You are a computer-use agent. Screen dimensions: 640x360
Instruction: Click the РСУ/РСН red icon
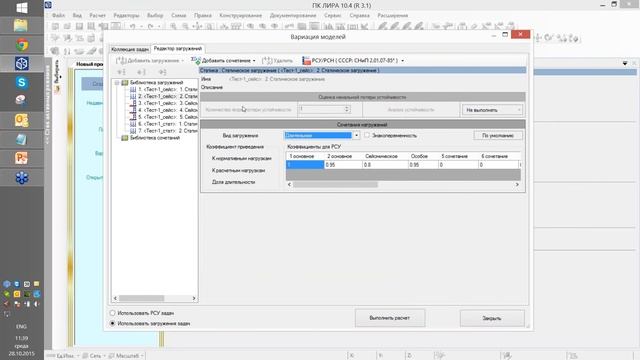tap(306, 60)
